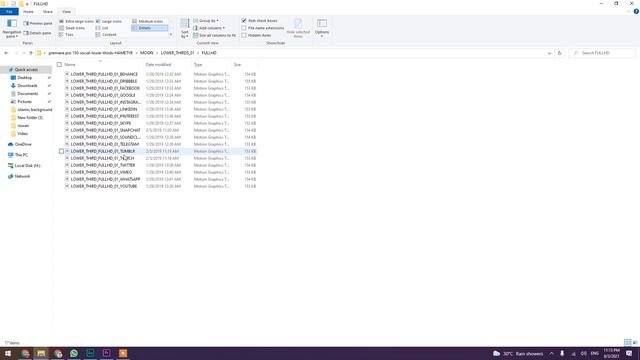Click the DRIBBBLE file's icon
This screenshot has height=360, width=640.
[x=67, y=81]
